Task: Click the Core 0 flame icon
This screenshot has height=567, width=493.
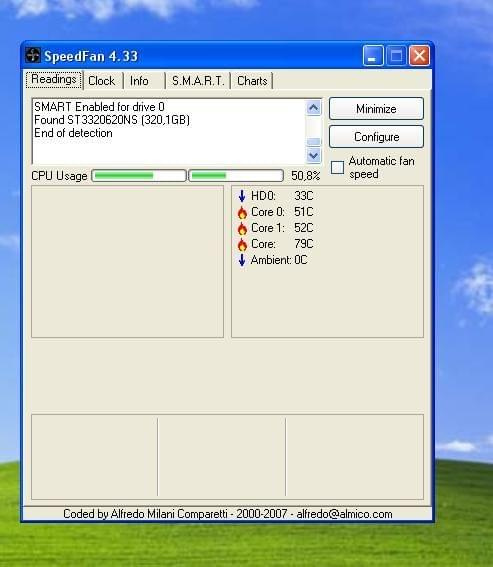Action: point(242,212)
